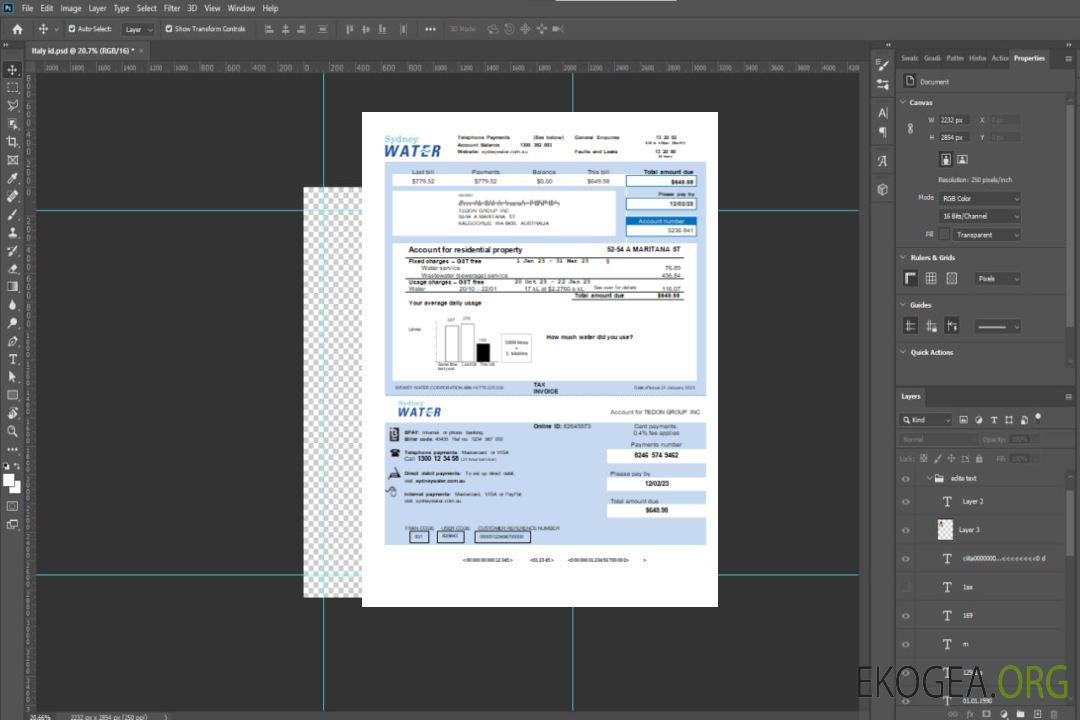Screen dimensions: 1080x720
Task: Expand the Quick Actions section
Action: pos(902,352)
